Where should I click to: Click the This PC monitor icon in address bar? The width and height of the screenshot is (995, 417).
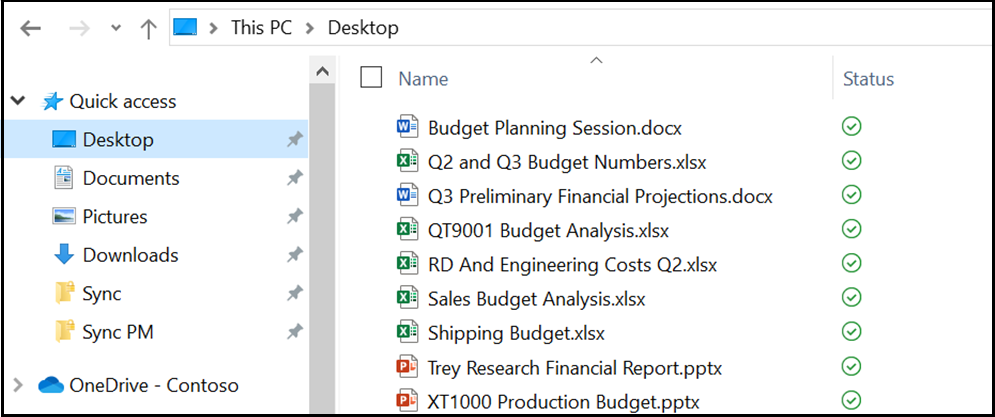pyautogui.click(x=186, y=28)
